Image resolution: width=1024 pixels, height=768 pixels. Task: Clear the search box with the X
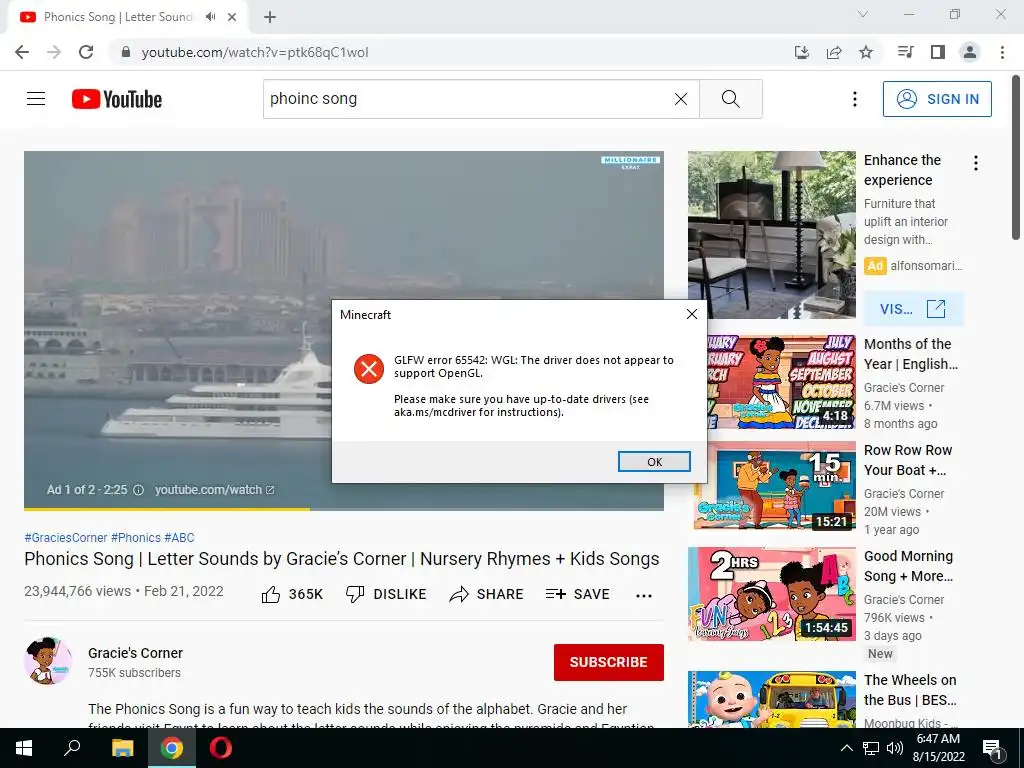tap(680, 99)
